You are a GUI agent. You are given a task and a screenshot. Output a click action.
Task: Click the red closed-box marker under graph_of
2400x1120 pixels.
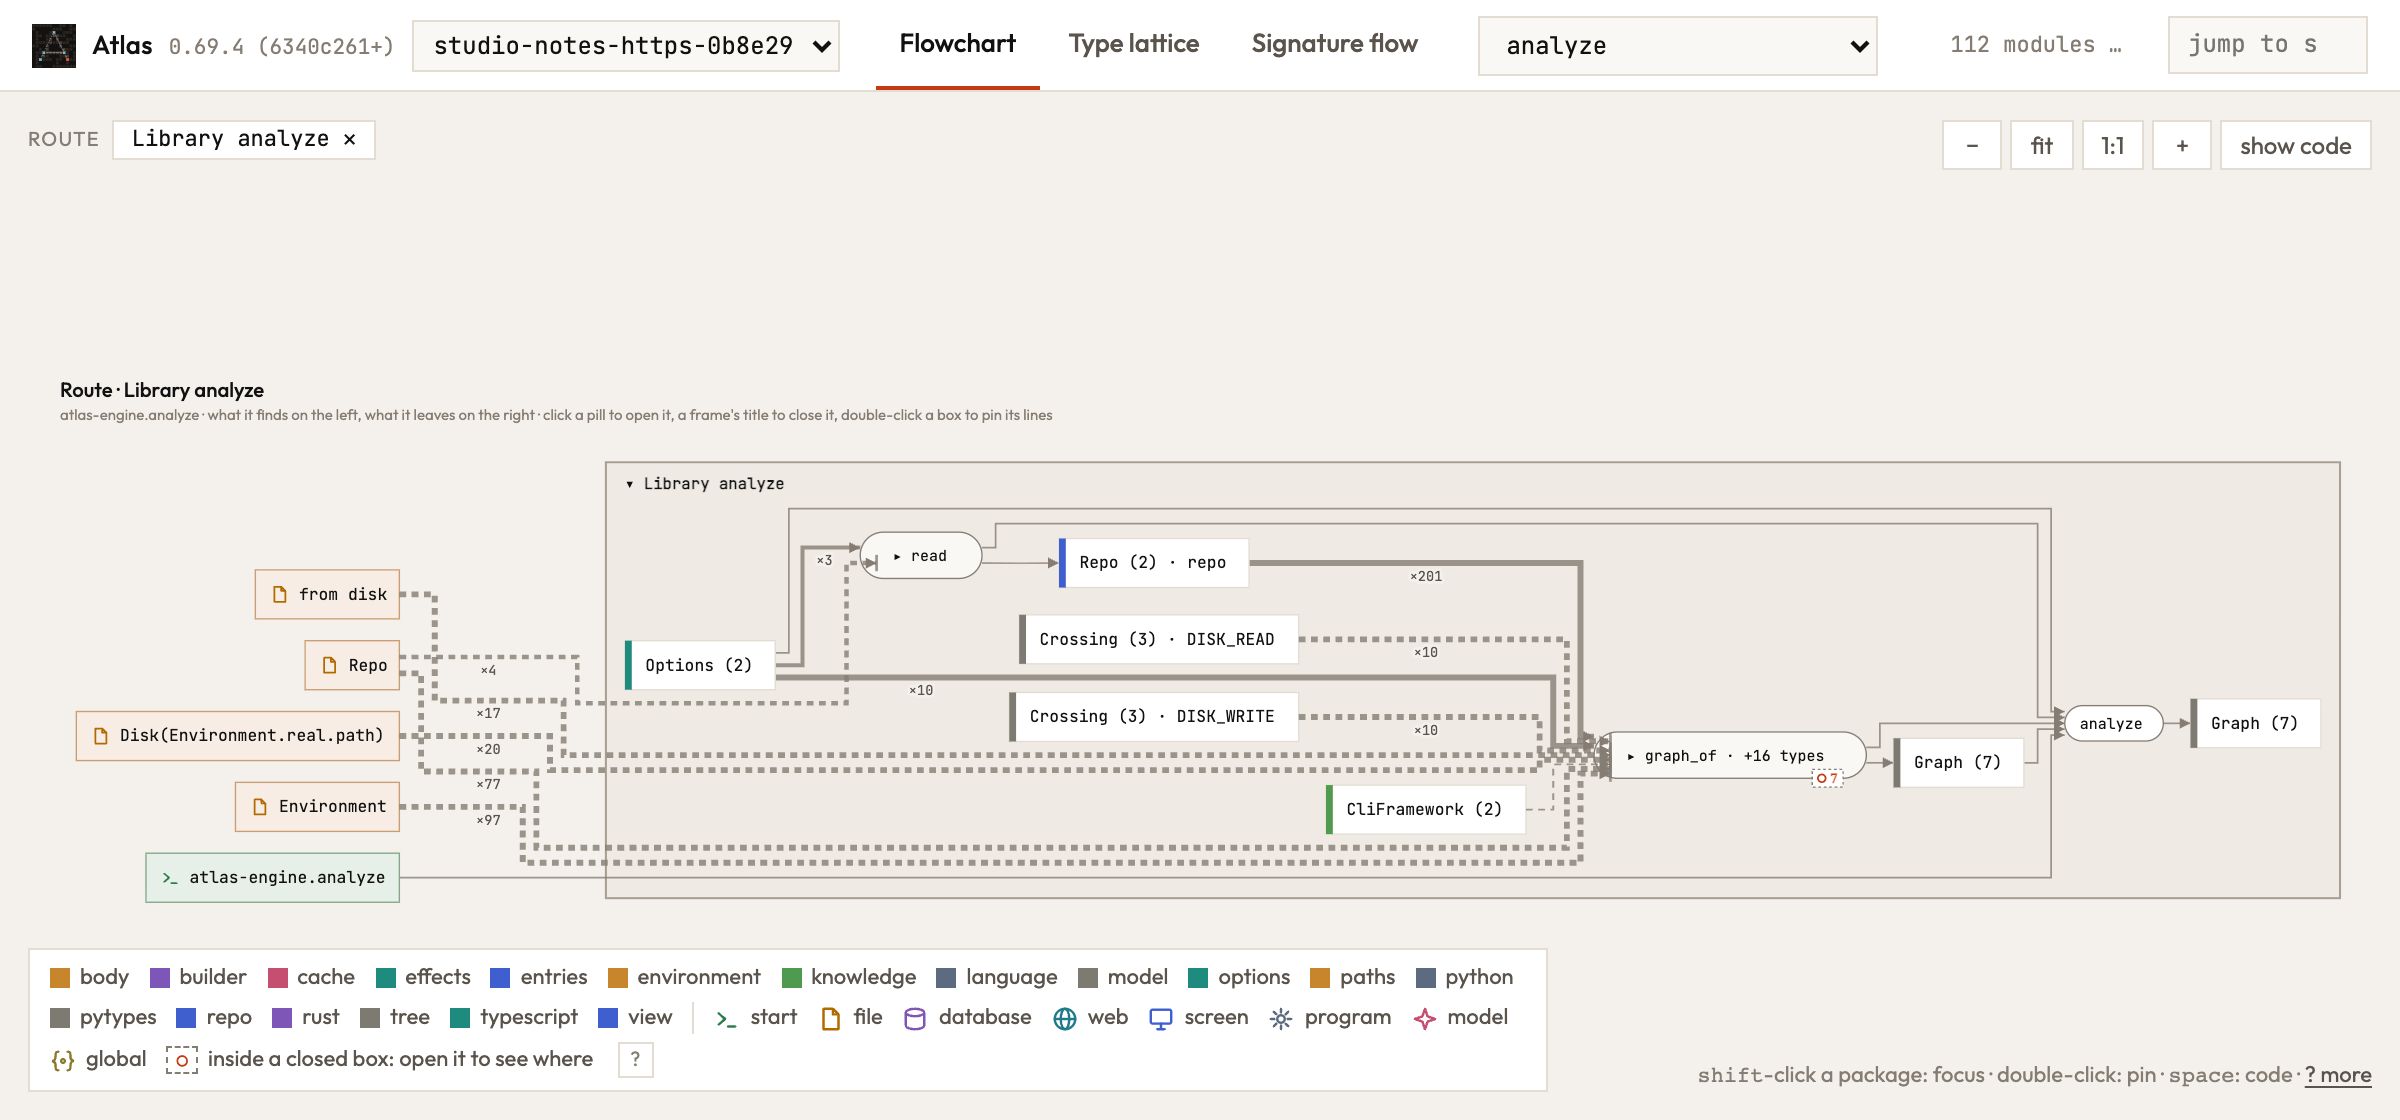(1827, 778)
